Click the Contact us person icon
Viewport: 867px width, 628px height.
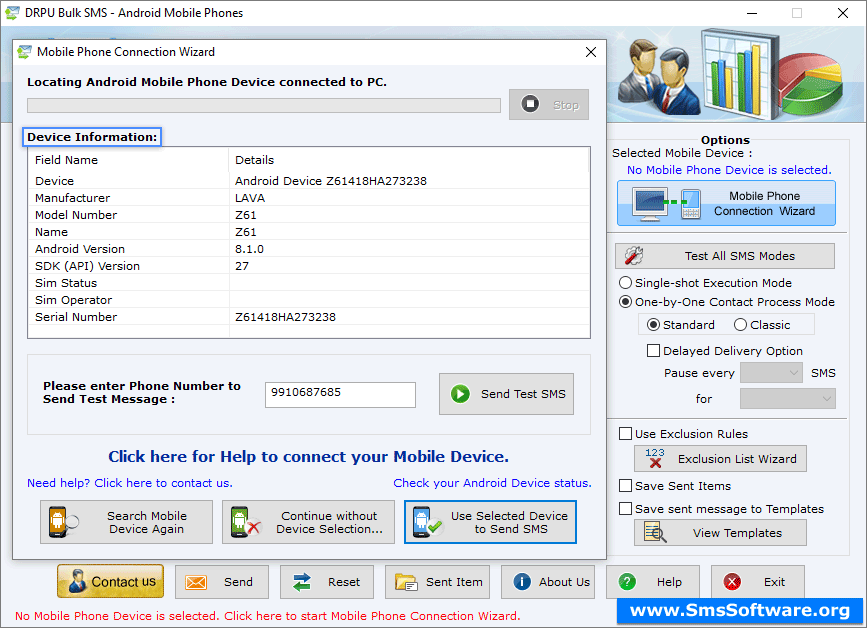pos(76,582)
